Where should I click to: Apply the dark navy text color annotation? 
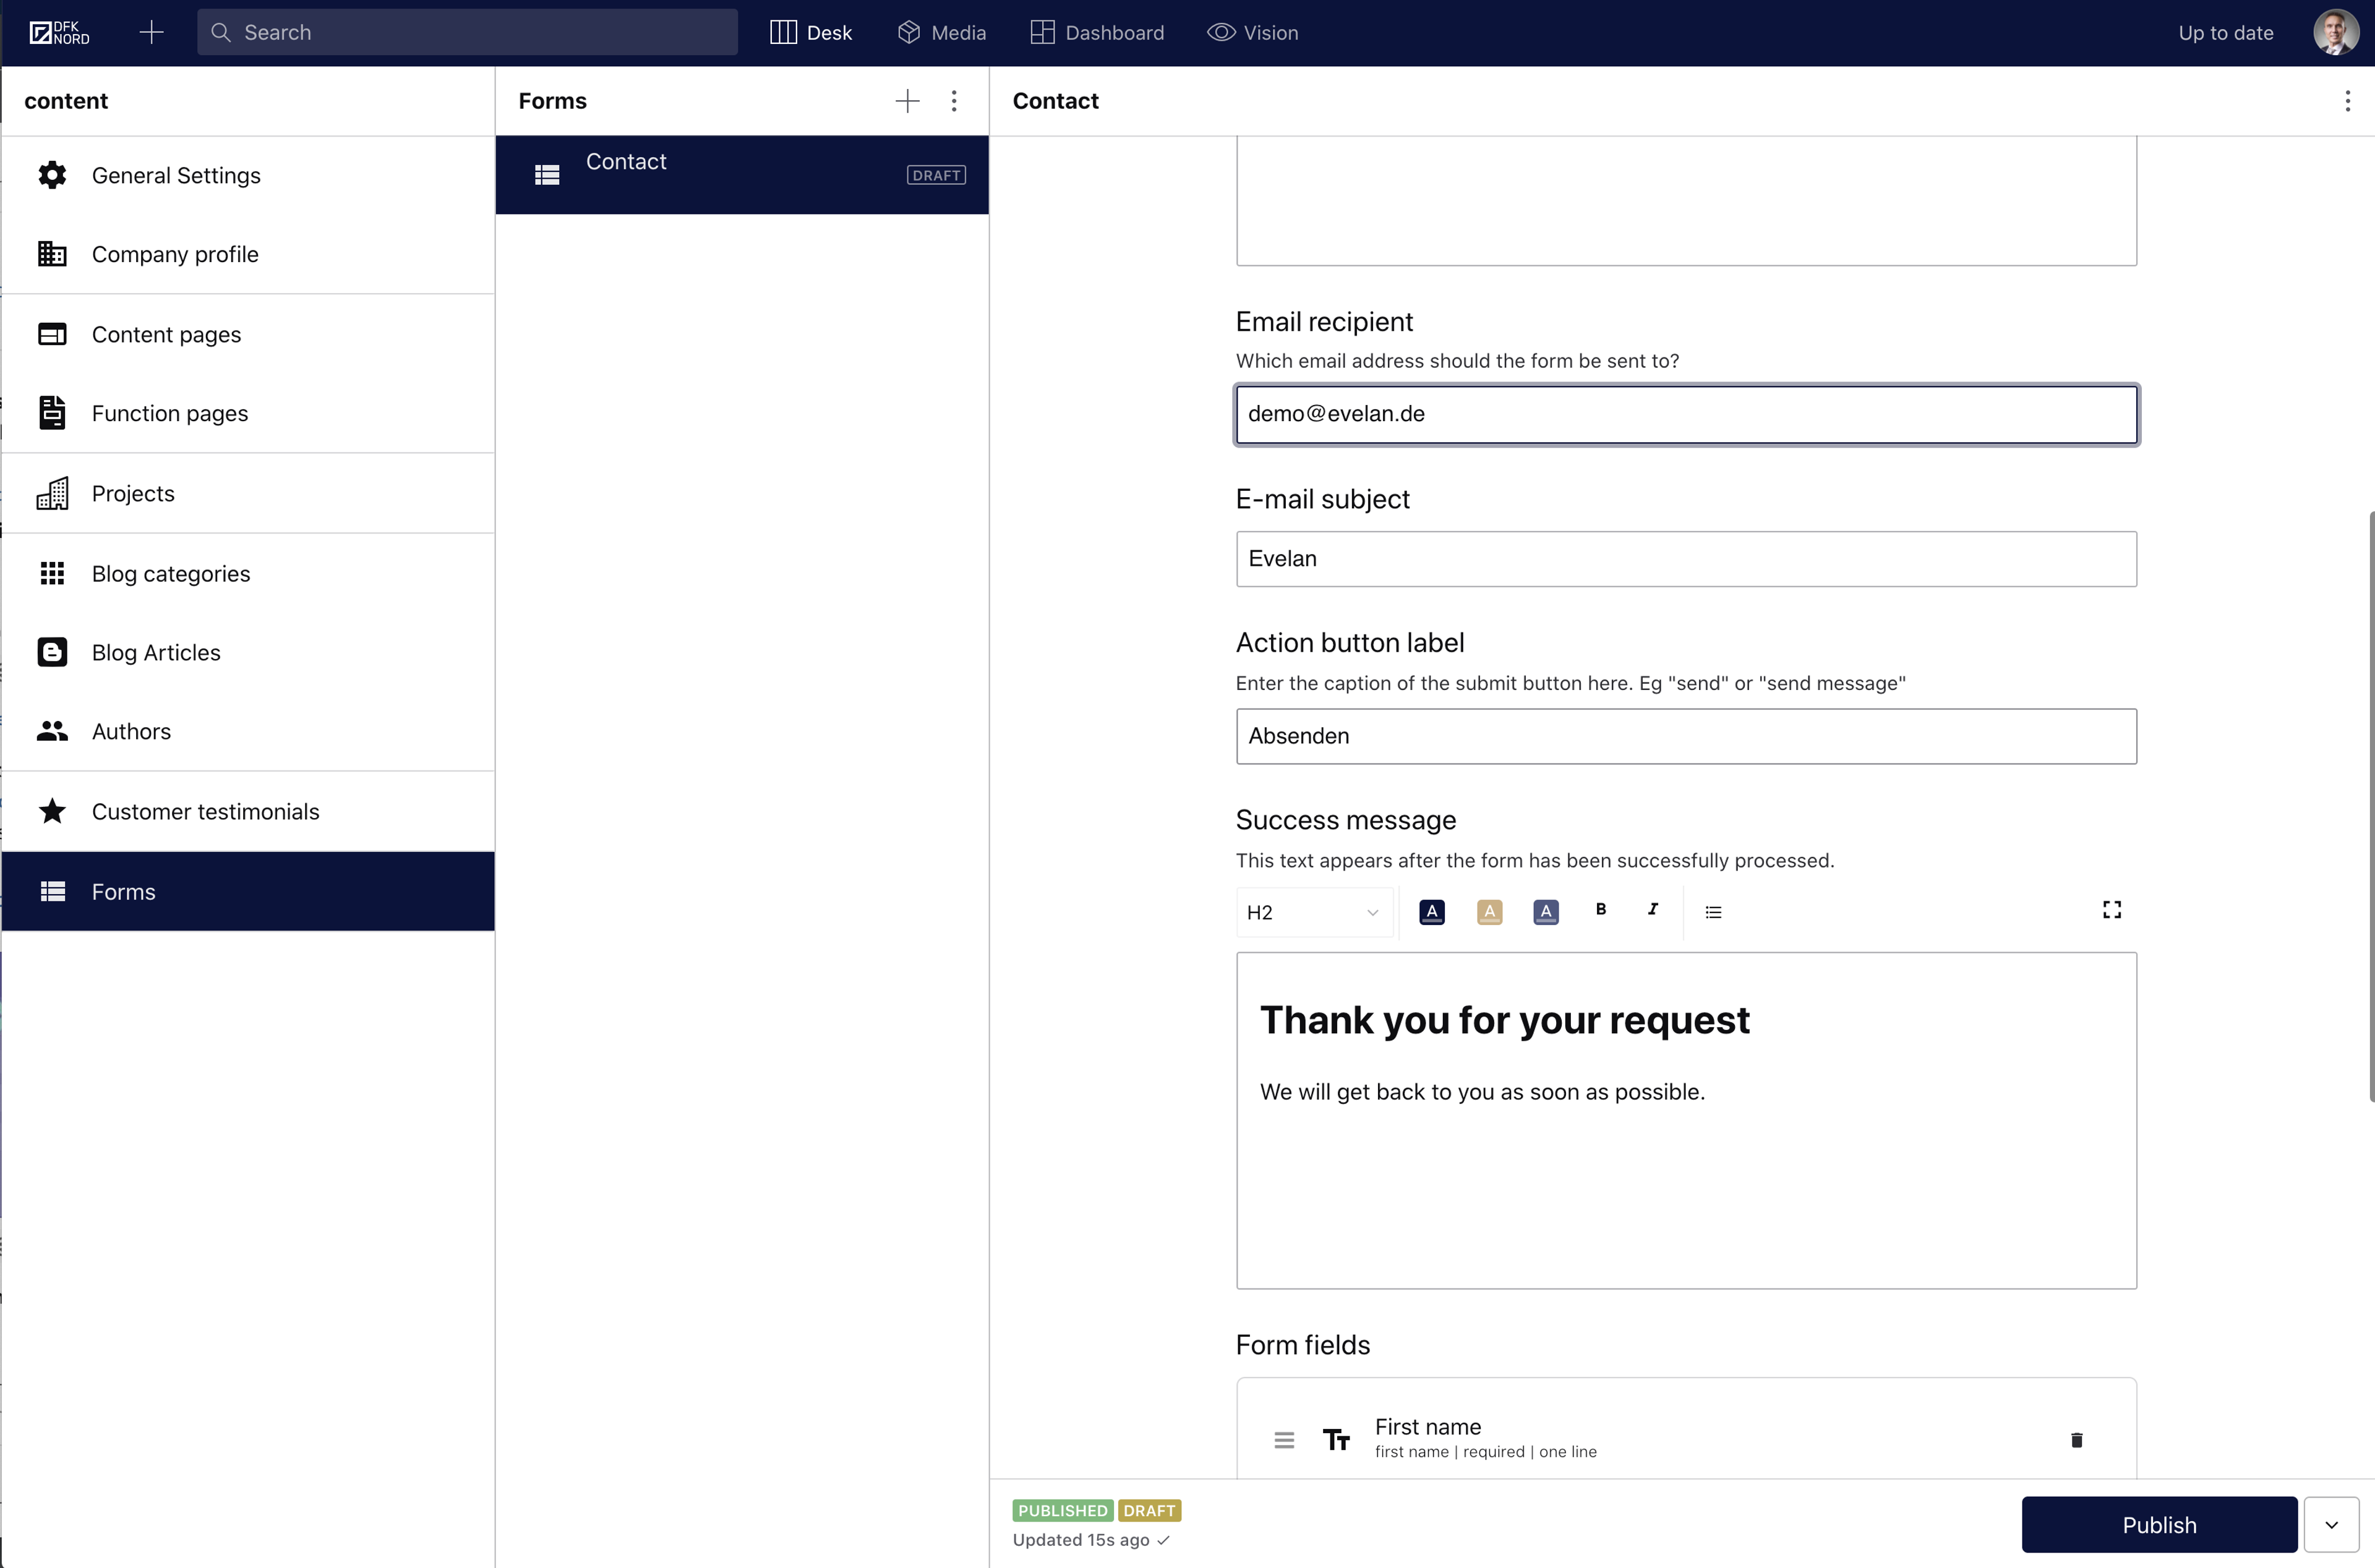click(x=1431, y=911)
